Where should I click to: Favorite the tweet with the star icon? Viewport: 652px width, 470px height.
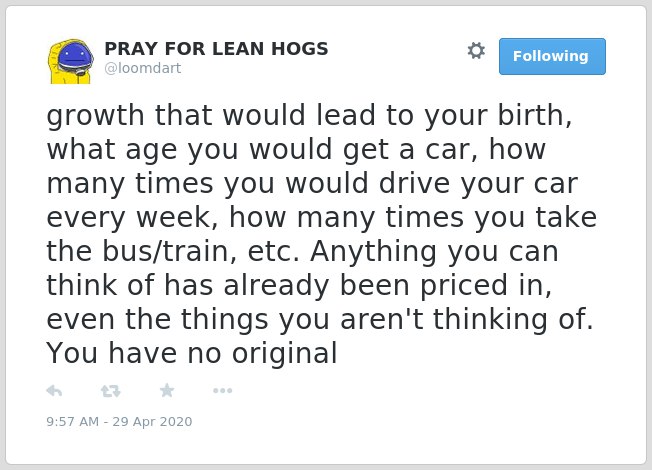click(x=167, y=391)
